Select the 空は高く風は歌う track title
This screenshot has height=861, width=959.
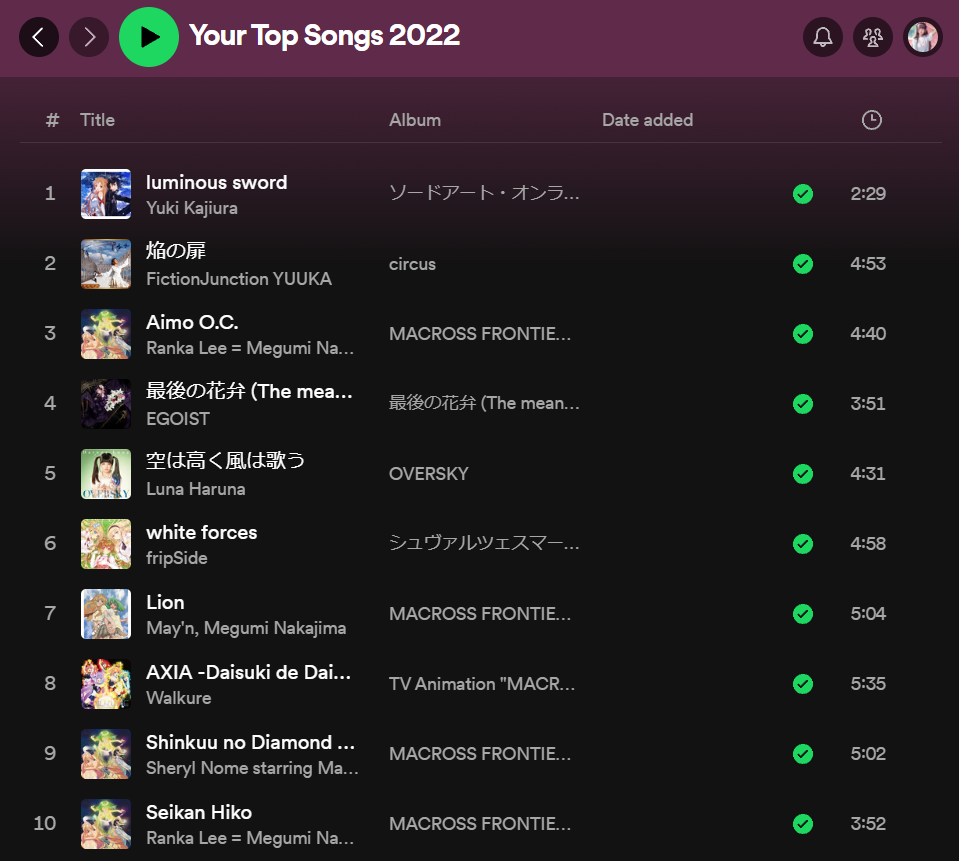click(x=225, y=460)
